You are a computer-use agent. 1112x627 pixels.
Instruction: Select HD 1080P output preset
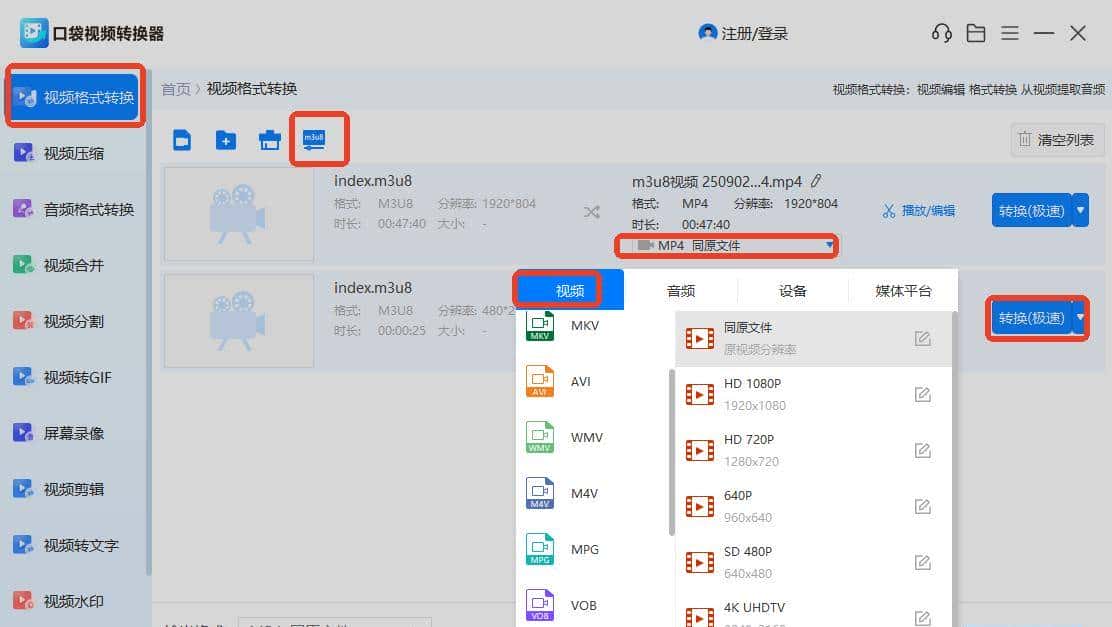click(753, 393)
